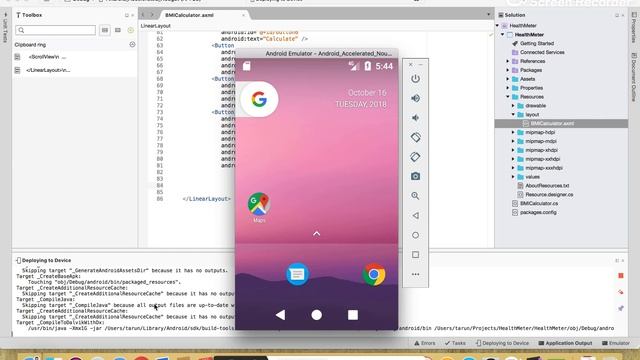Take an emulator screenshot with camera icon
This screenshot has height=360, width=640.
(415, 176)
